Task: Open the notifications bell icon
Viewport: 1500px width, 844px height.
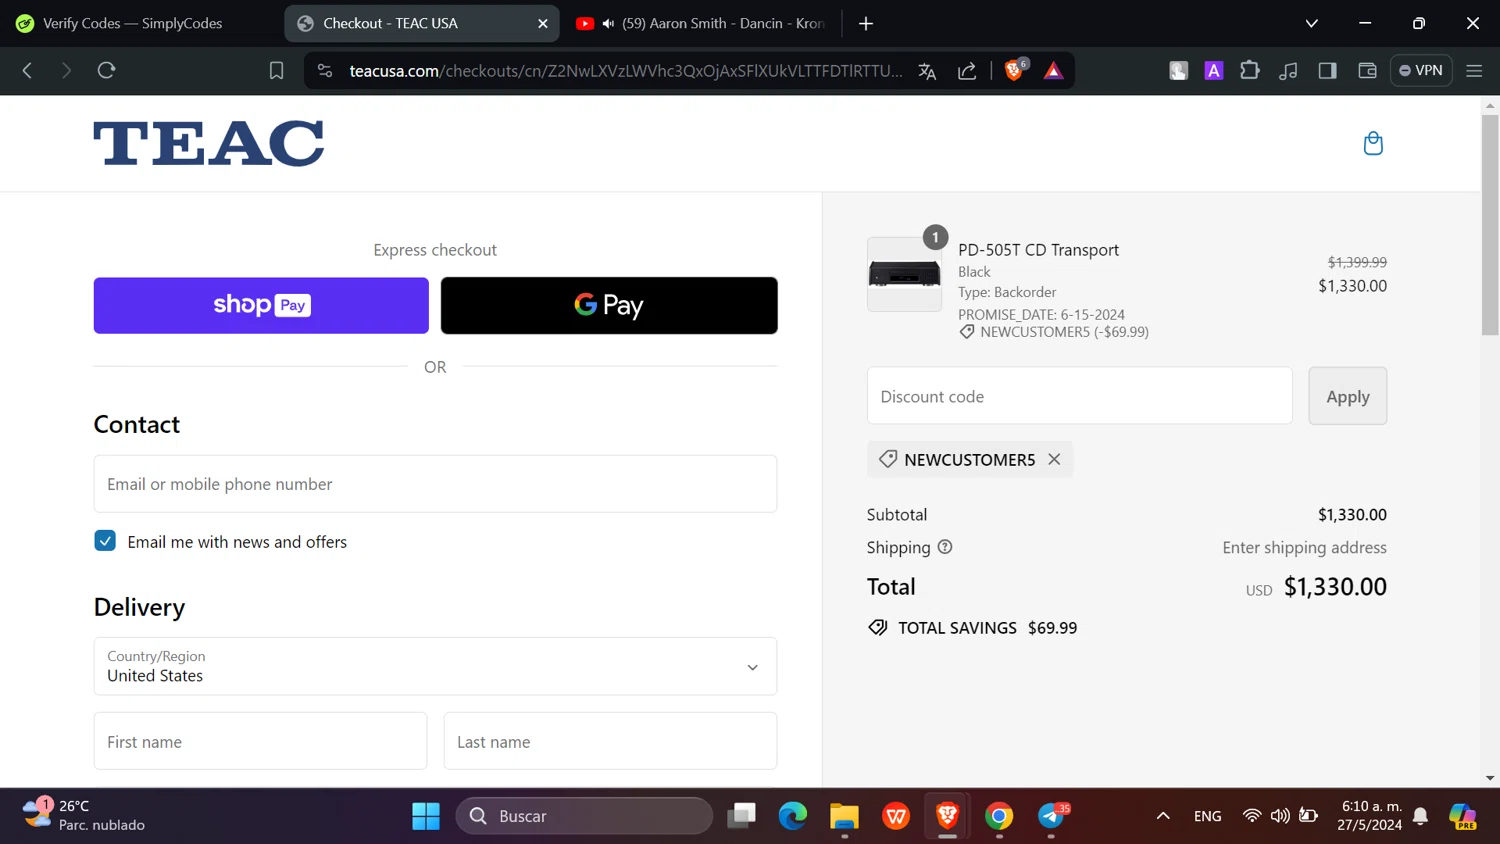Action: tap(1420, 816)
